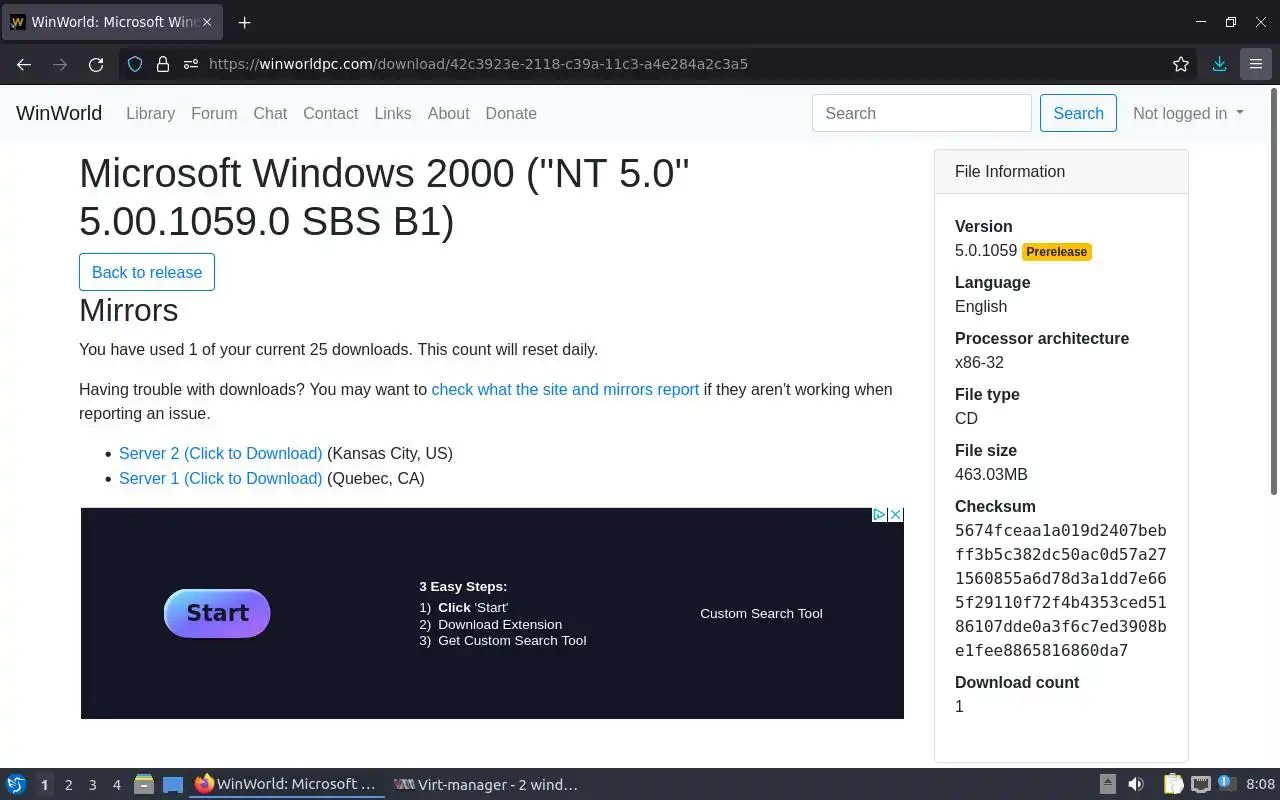Switch to workspace 4
Screen dimensions: 1280x800
coord(116,785)
